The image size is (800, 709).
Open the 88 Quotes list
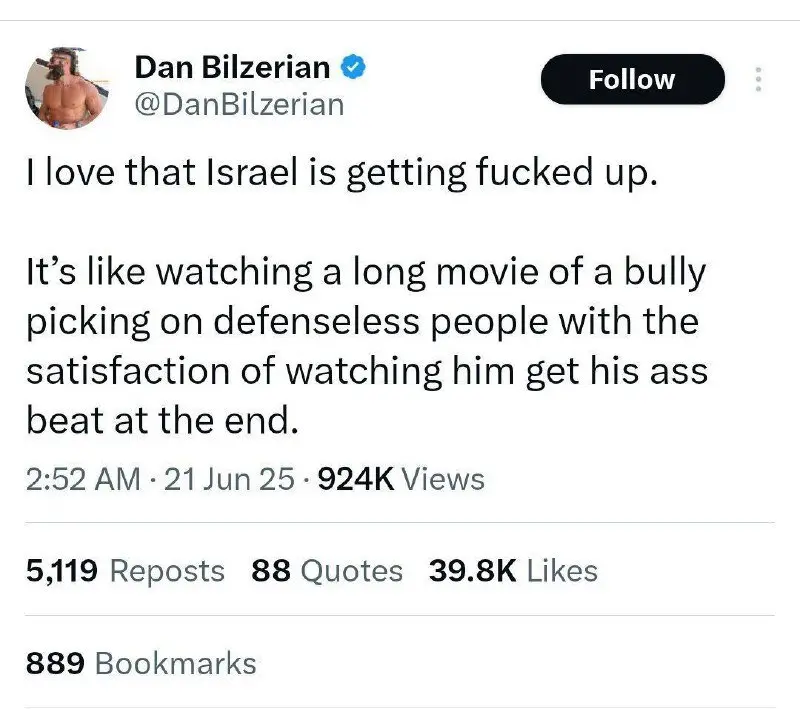pos(327,571)
